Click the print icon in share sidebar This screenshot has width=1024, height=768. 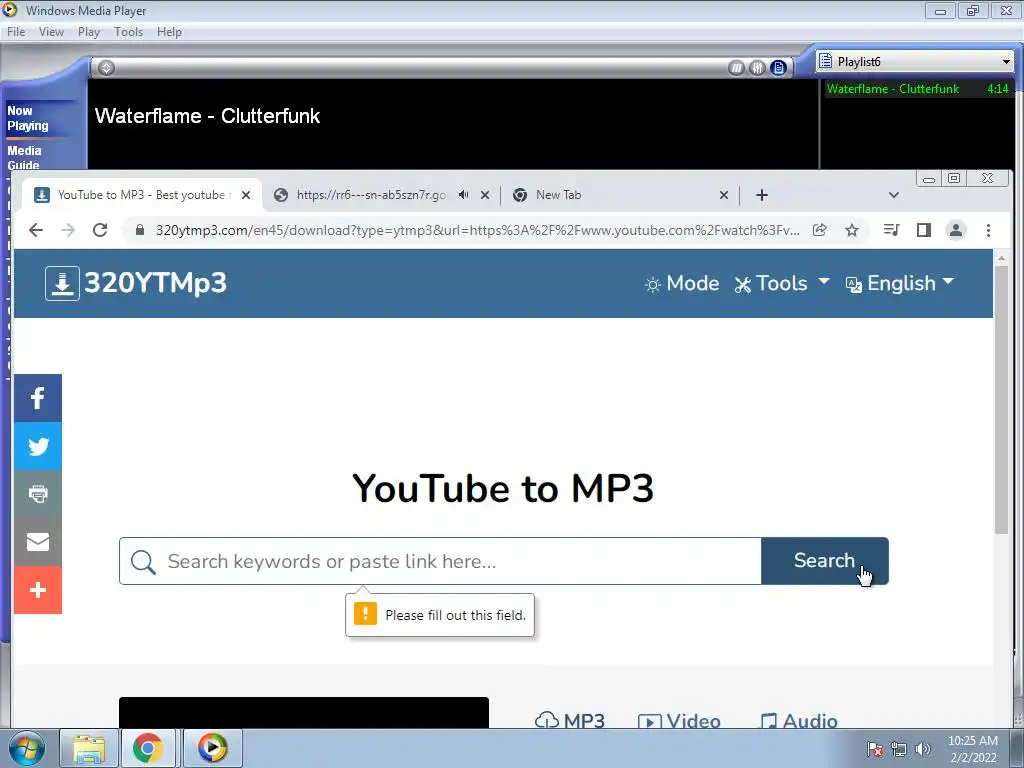[38, 494]
